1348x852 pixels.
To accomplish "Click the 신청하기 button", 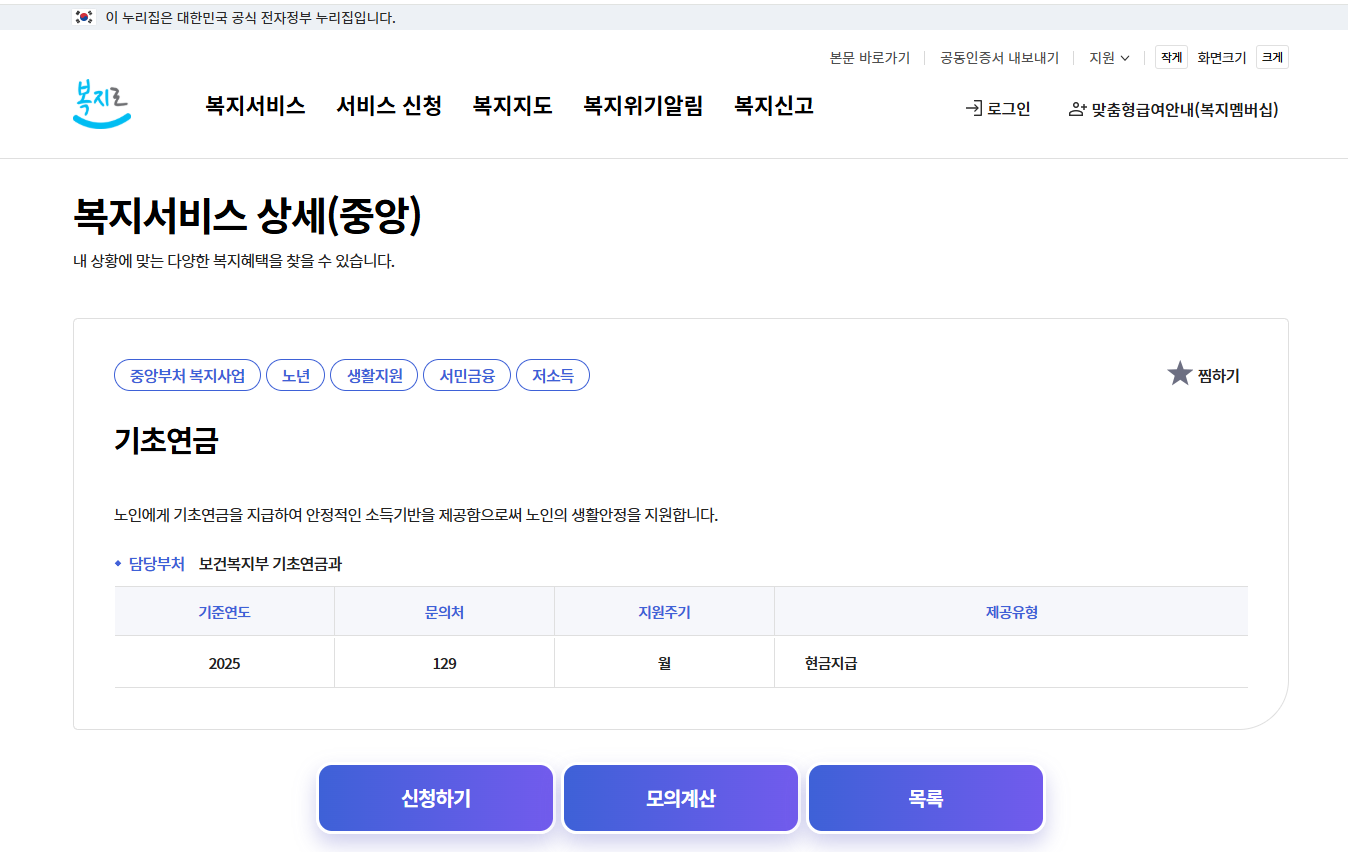I will [x=435, y=797].
